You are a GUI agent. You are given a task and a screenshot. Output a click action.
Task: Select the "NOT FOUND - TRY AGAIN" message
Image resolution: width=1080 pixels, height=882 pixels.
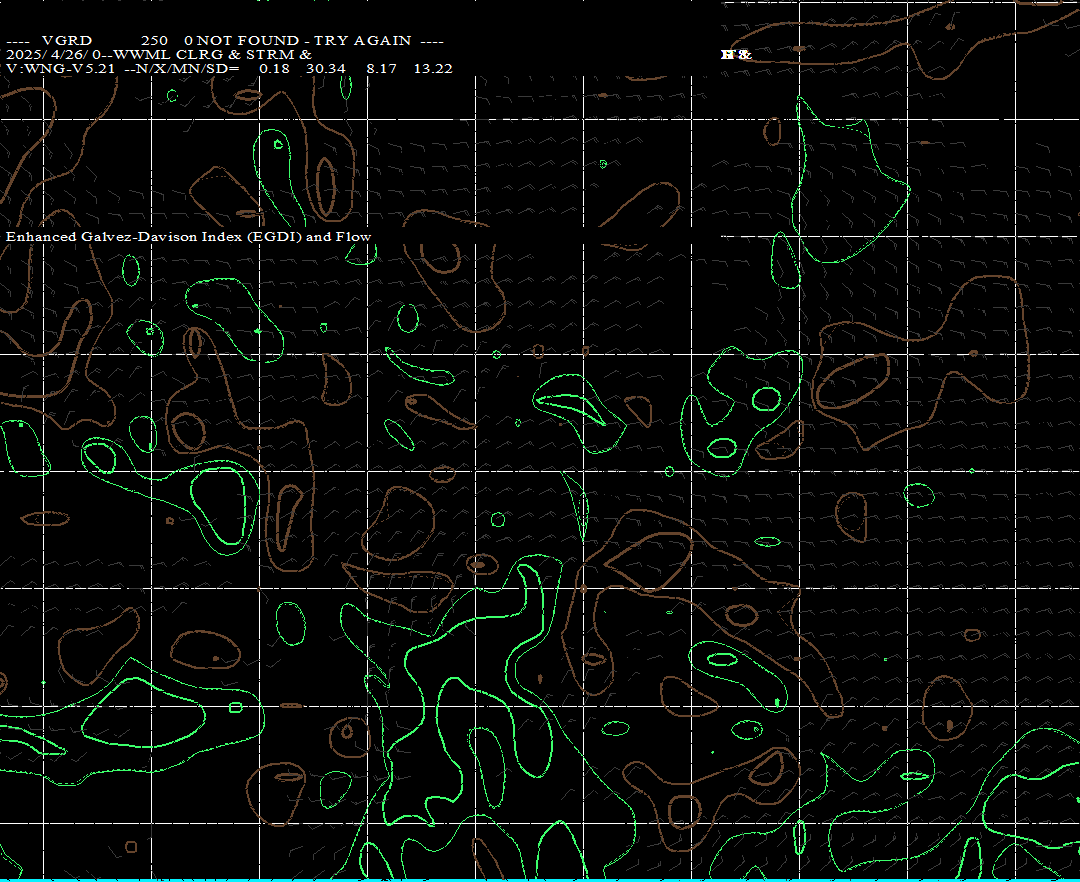[x=304, y=41]
